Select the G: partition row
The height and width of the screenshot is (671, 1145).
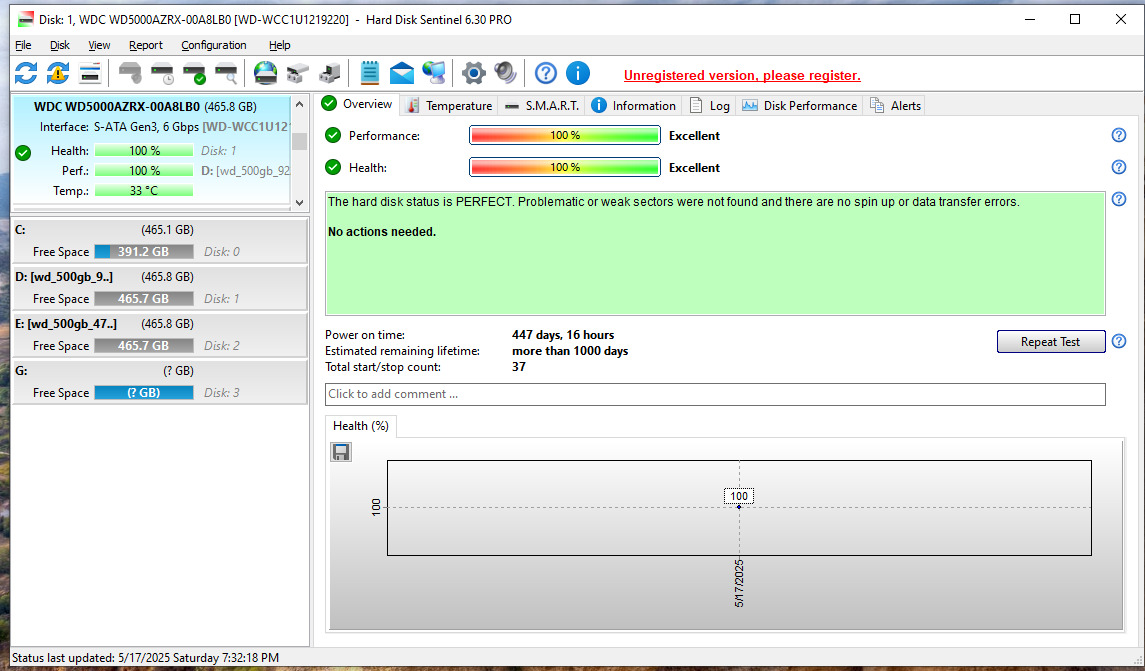(159, 382)
